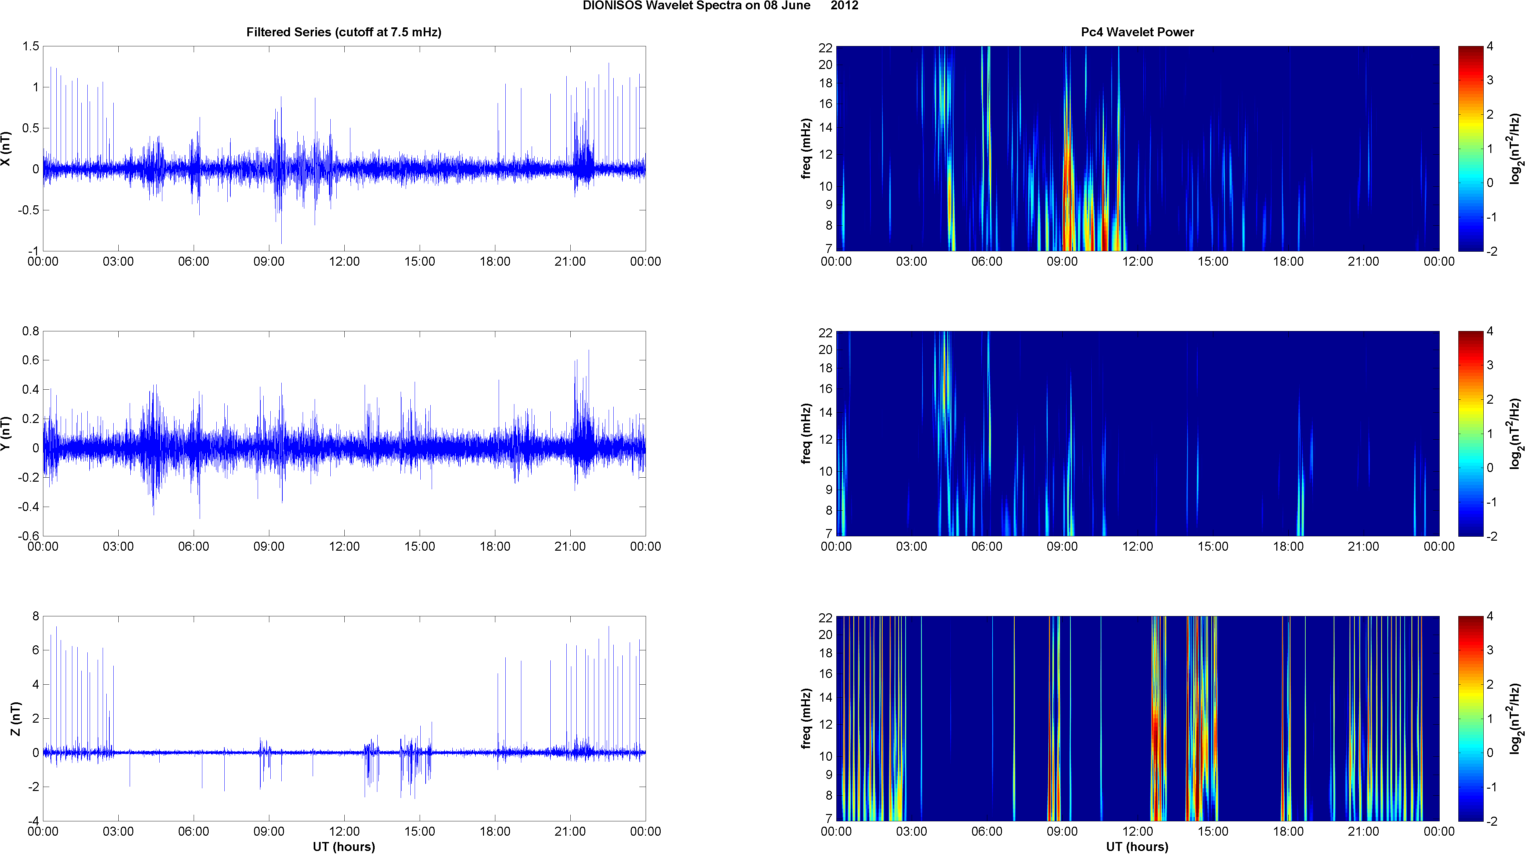
Task: Click freq (mHz) label of top spectrogram
Action: coord(806,148)
